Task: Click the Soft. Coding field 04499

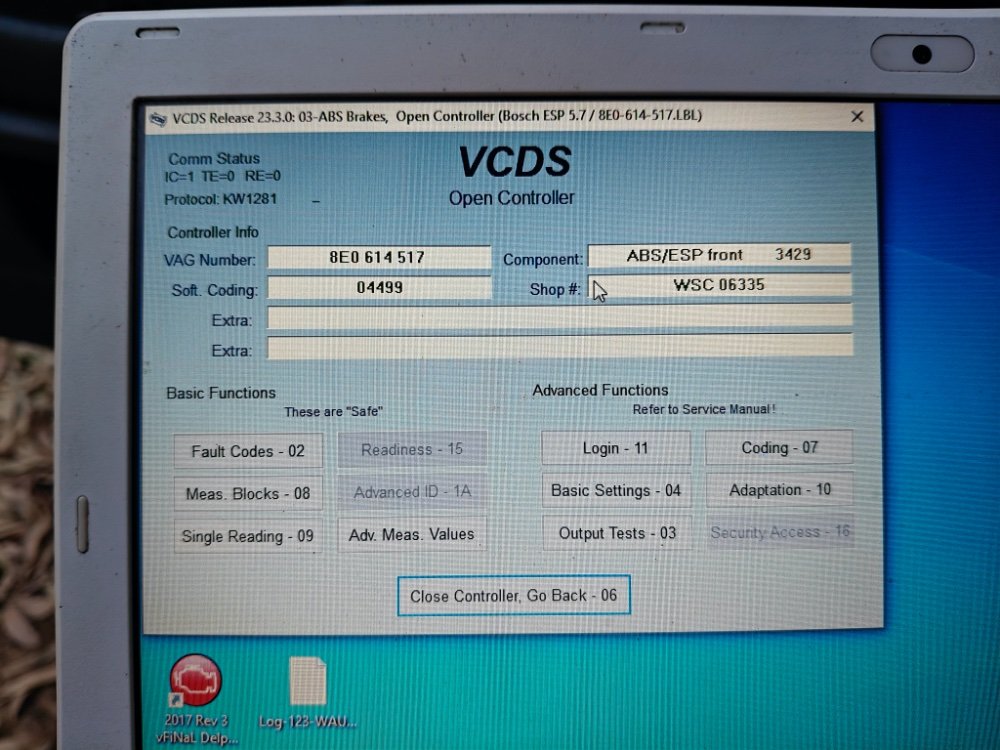Action: pyautogui.click(x=379, y=288)
